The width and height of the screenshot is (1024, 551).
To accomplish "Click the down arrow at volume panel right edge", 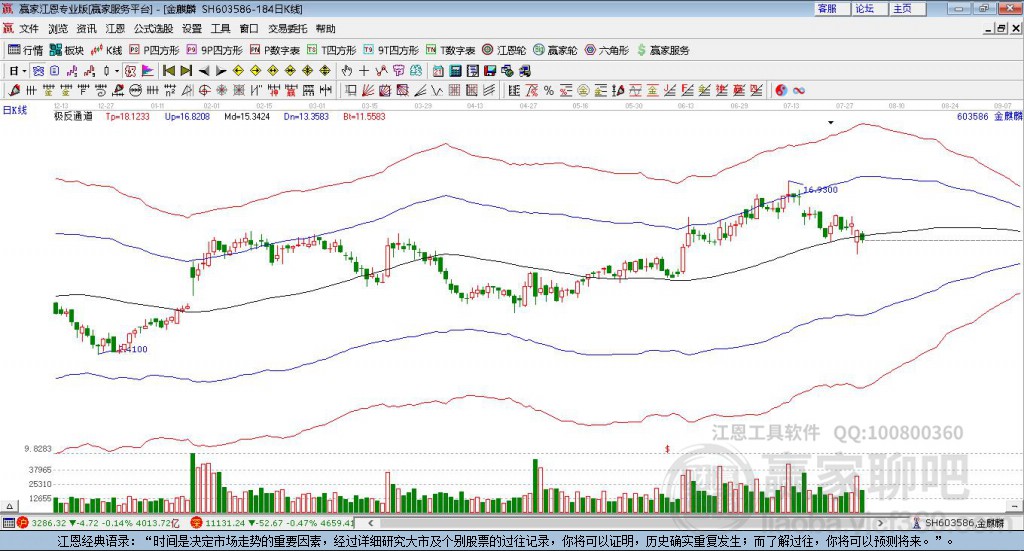I will (1016, 506).
